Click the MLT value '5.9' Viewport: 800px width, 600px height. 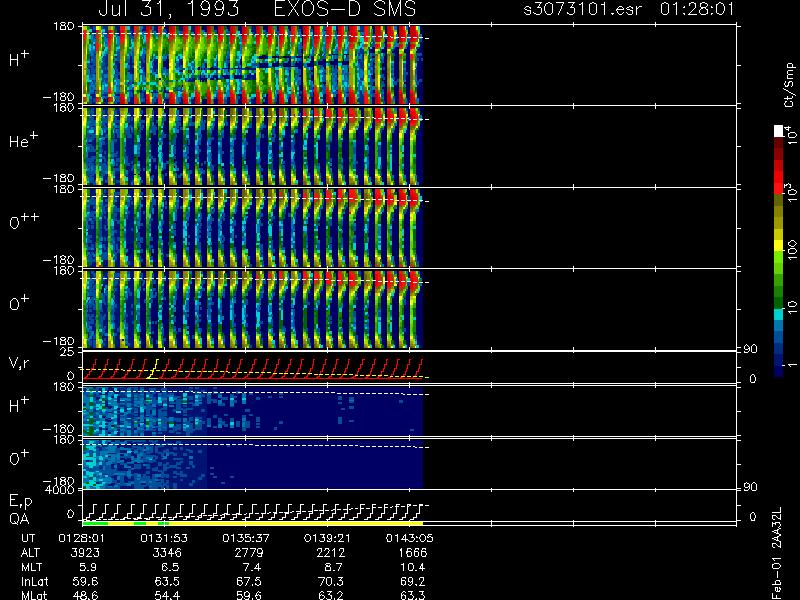tap(88, 567)
